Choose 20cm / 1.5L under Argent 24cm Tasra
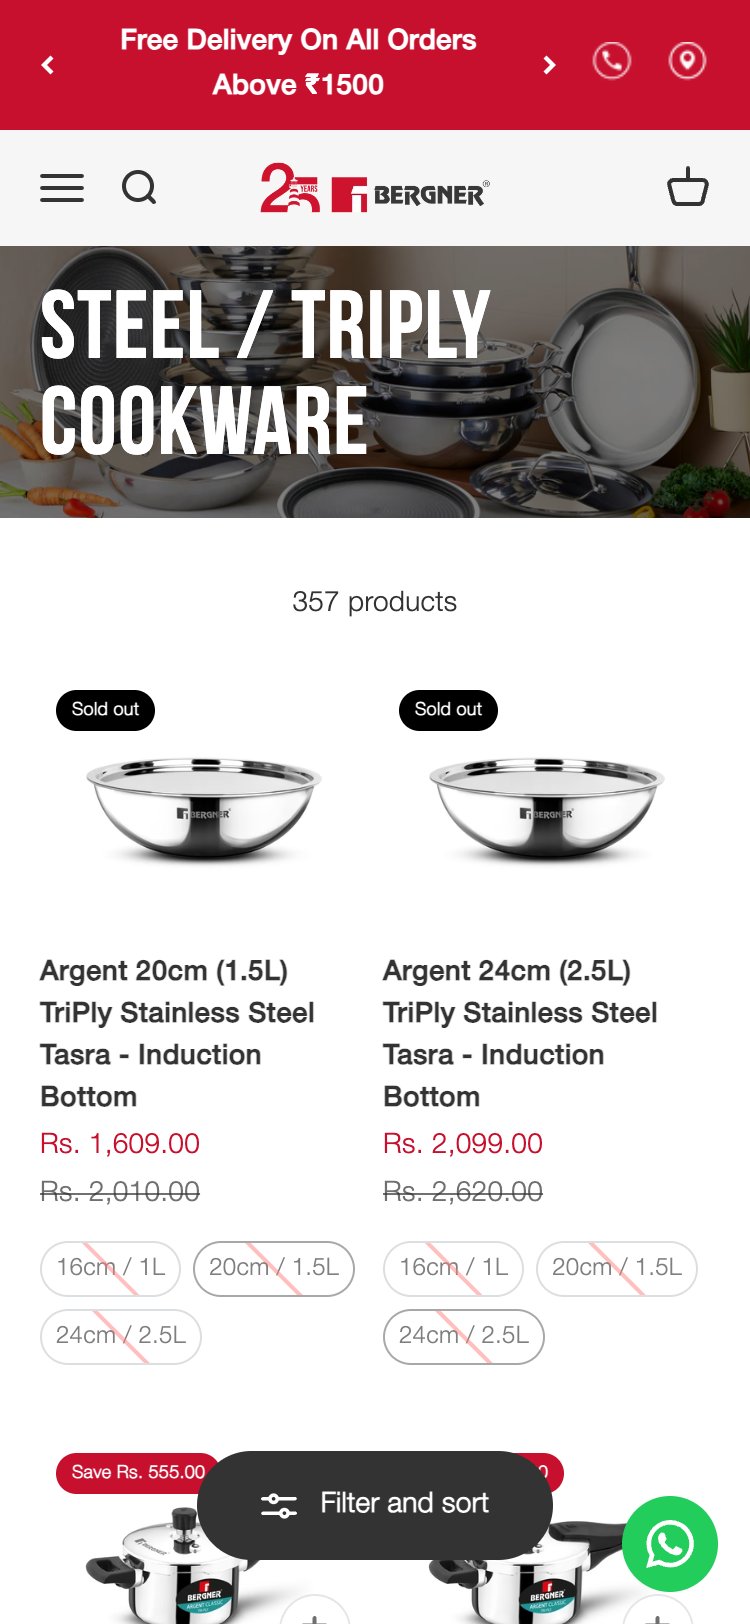This screenshot has height=1624, width=750. pyautogui.click(x=616, y=1268)
